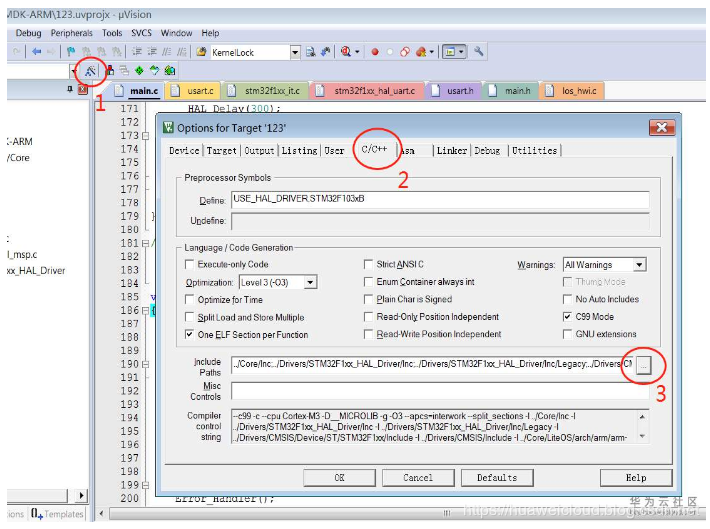The image size is (710, 529).
Task: Uncheck C99 Mode checkbox
Action: pyautogui.click(x=567, y=317)
